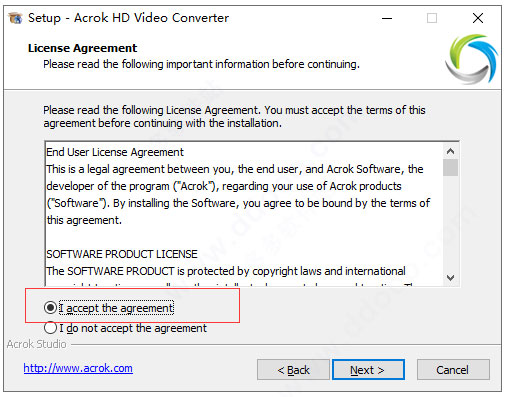Click the Acrok swirl logo

pyautogui.click(x=471, y=59)
